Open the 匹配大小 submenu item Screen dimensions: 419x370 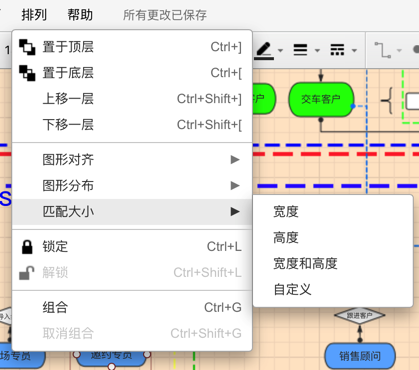click(132, 212)
